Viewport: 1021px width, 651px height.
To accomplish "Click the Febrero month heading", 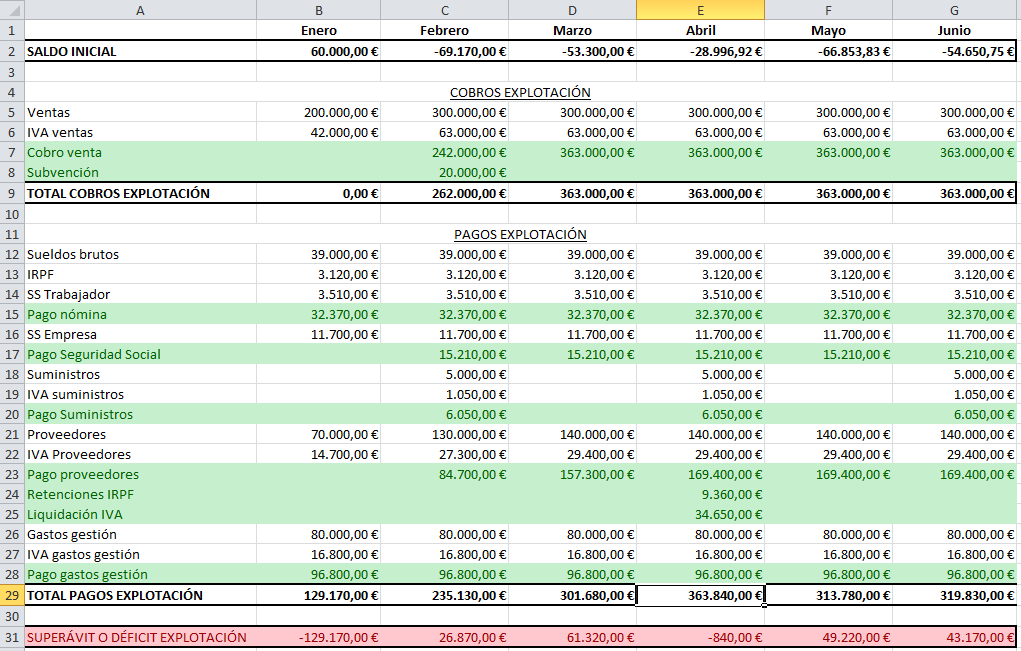I will coord(444,31).
